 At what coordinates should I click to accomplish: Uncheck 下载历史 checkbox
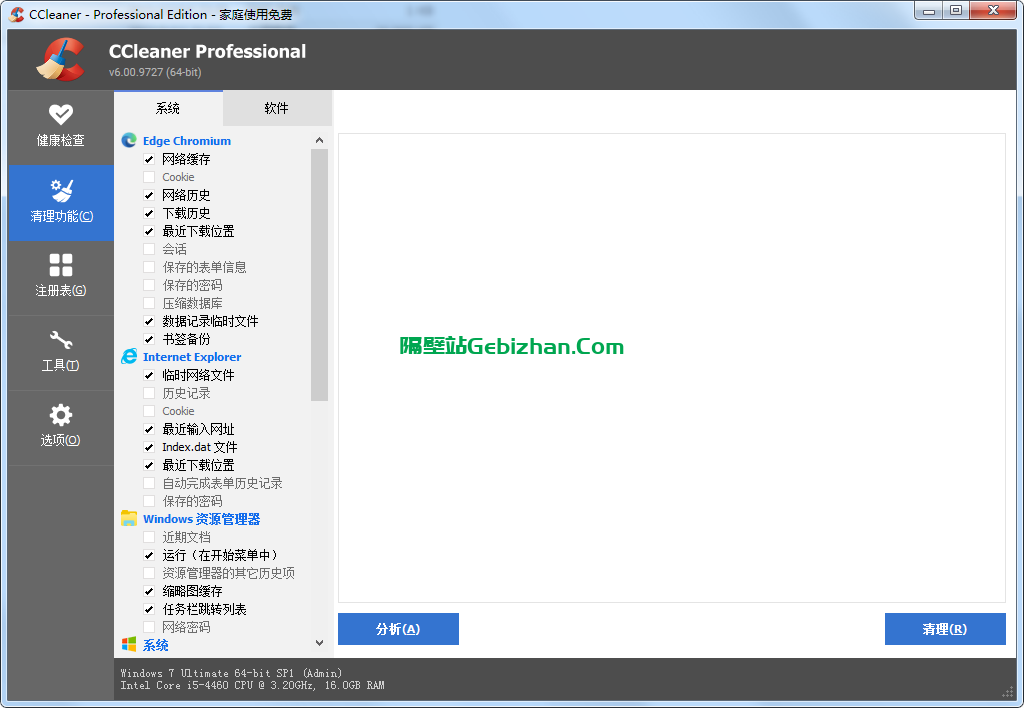click(149, 214)
